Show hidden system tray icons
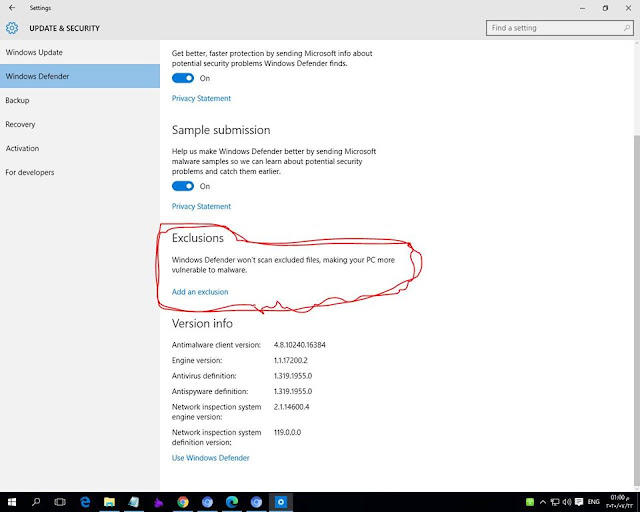Screen dimensions: 640x512 pyautogui.click(x=543, y=502)
